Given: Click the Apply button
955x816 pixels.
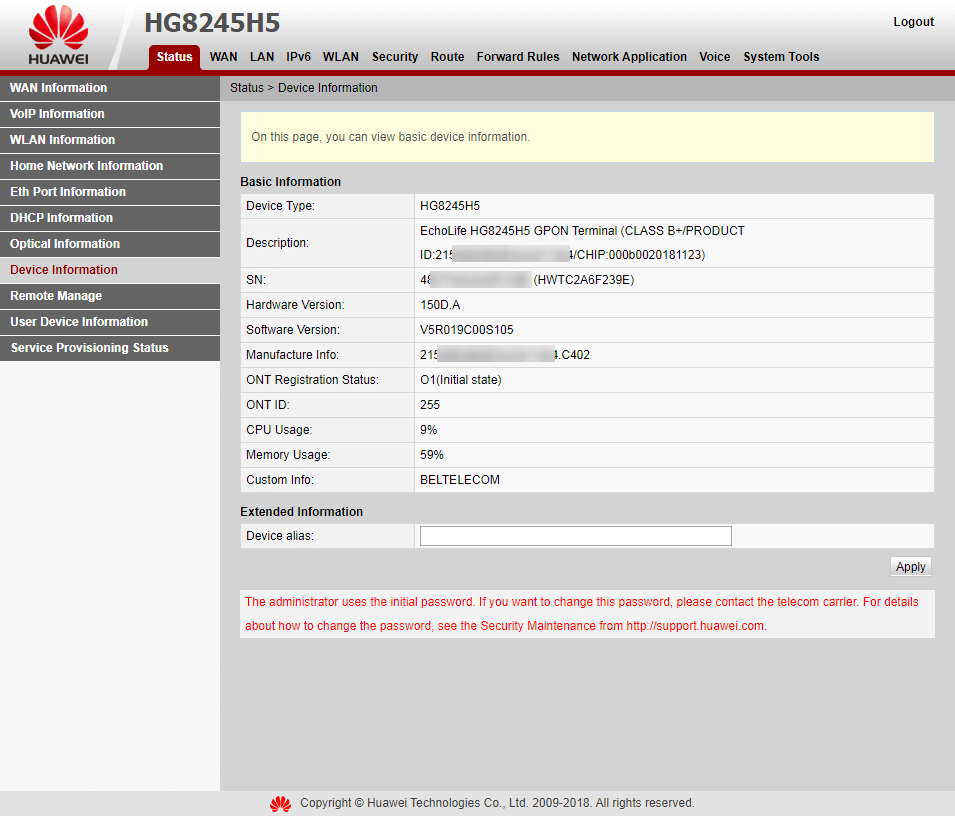Looking at the screenshot, I should pyautogui.click(x=910, y=566).
